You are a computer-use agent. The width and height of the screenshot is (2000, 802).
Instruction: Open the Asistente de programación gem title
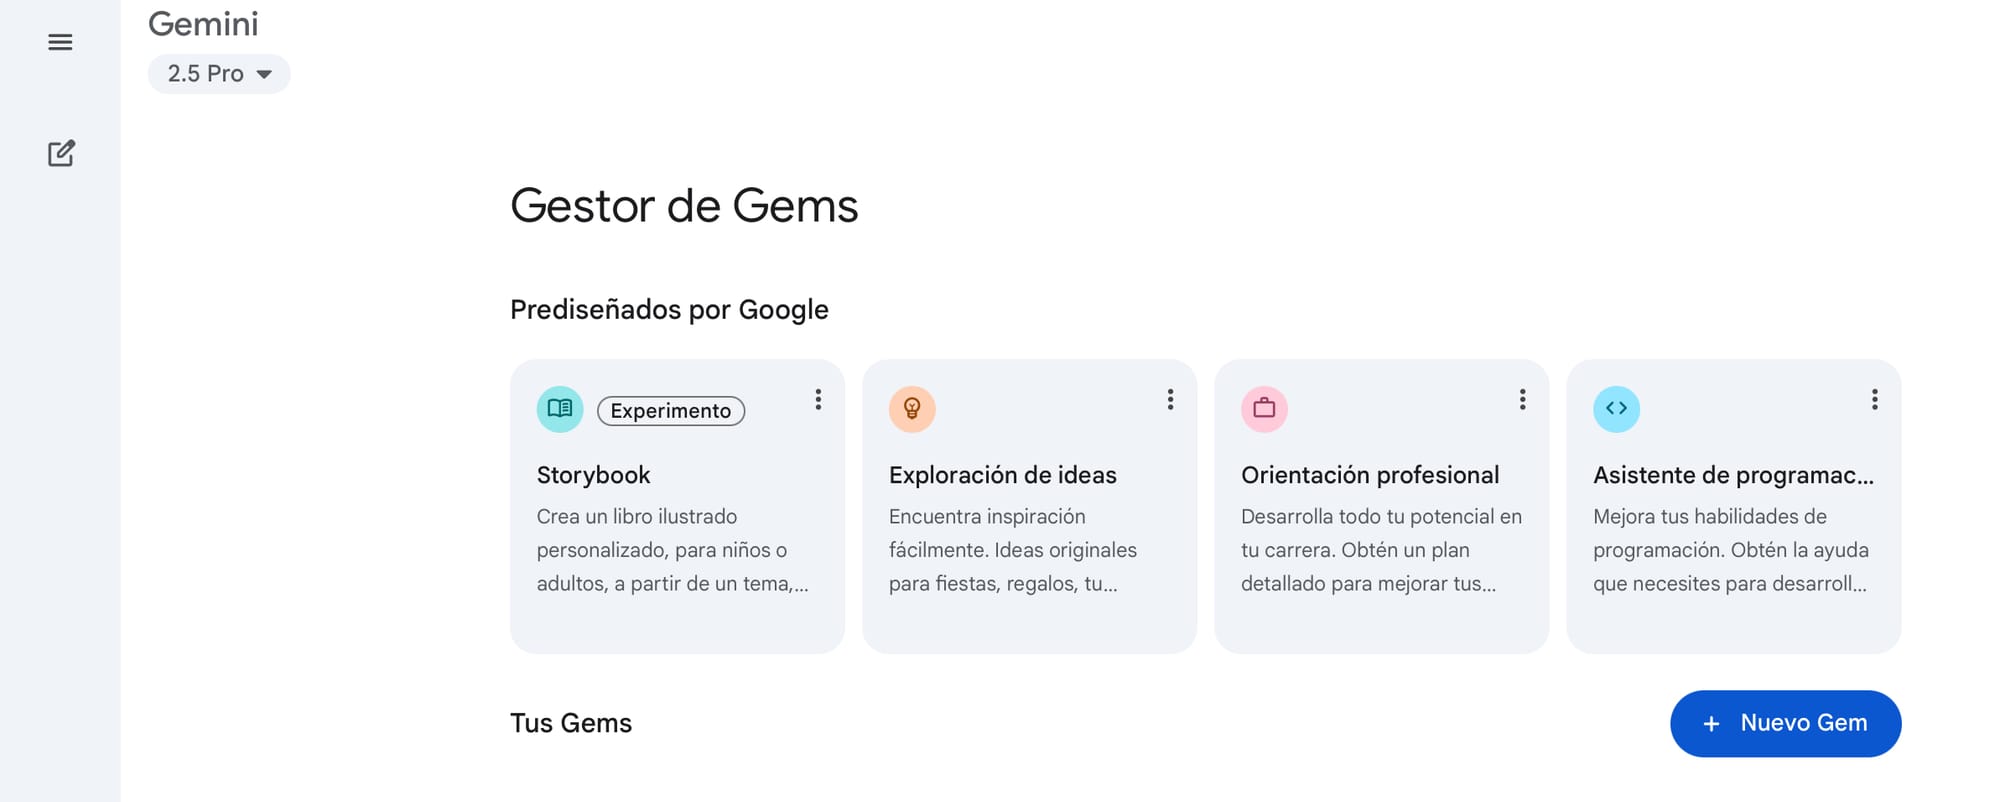click(x=1733, y=475)
